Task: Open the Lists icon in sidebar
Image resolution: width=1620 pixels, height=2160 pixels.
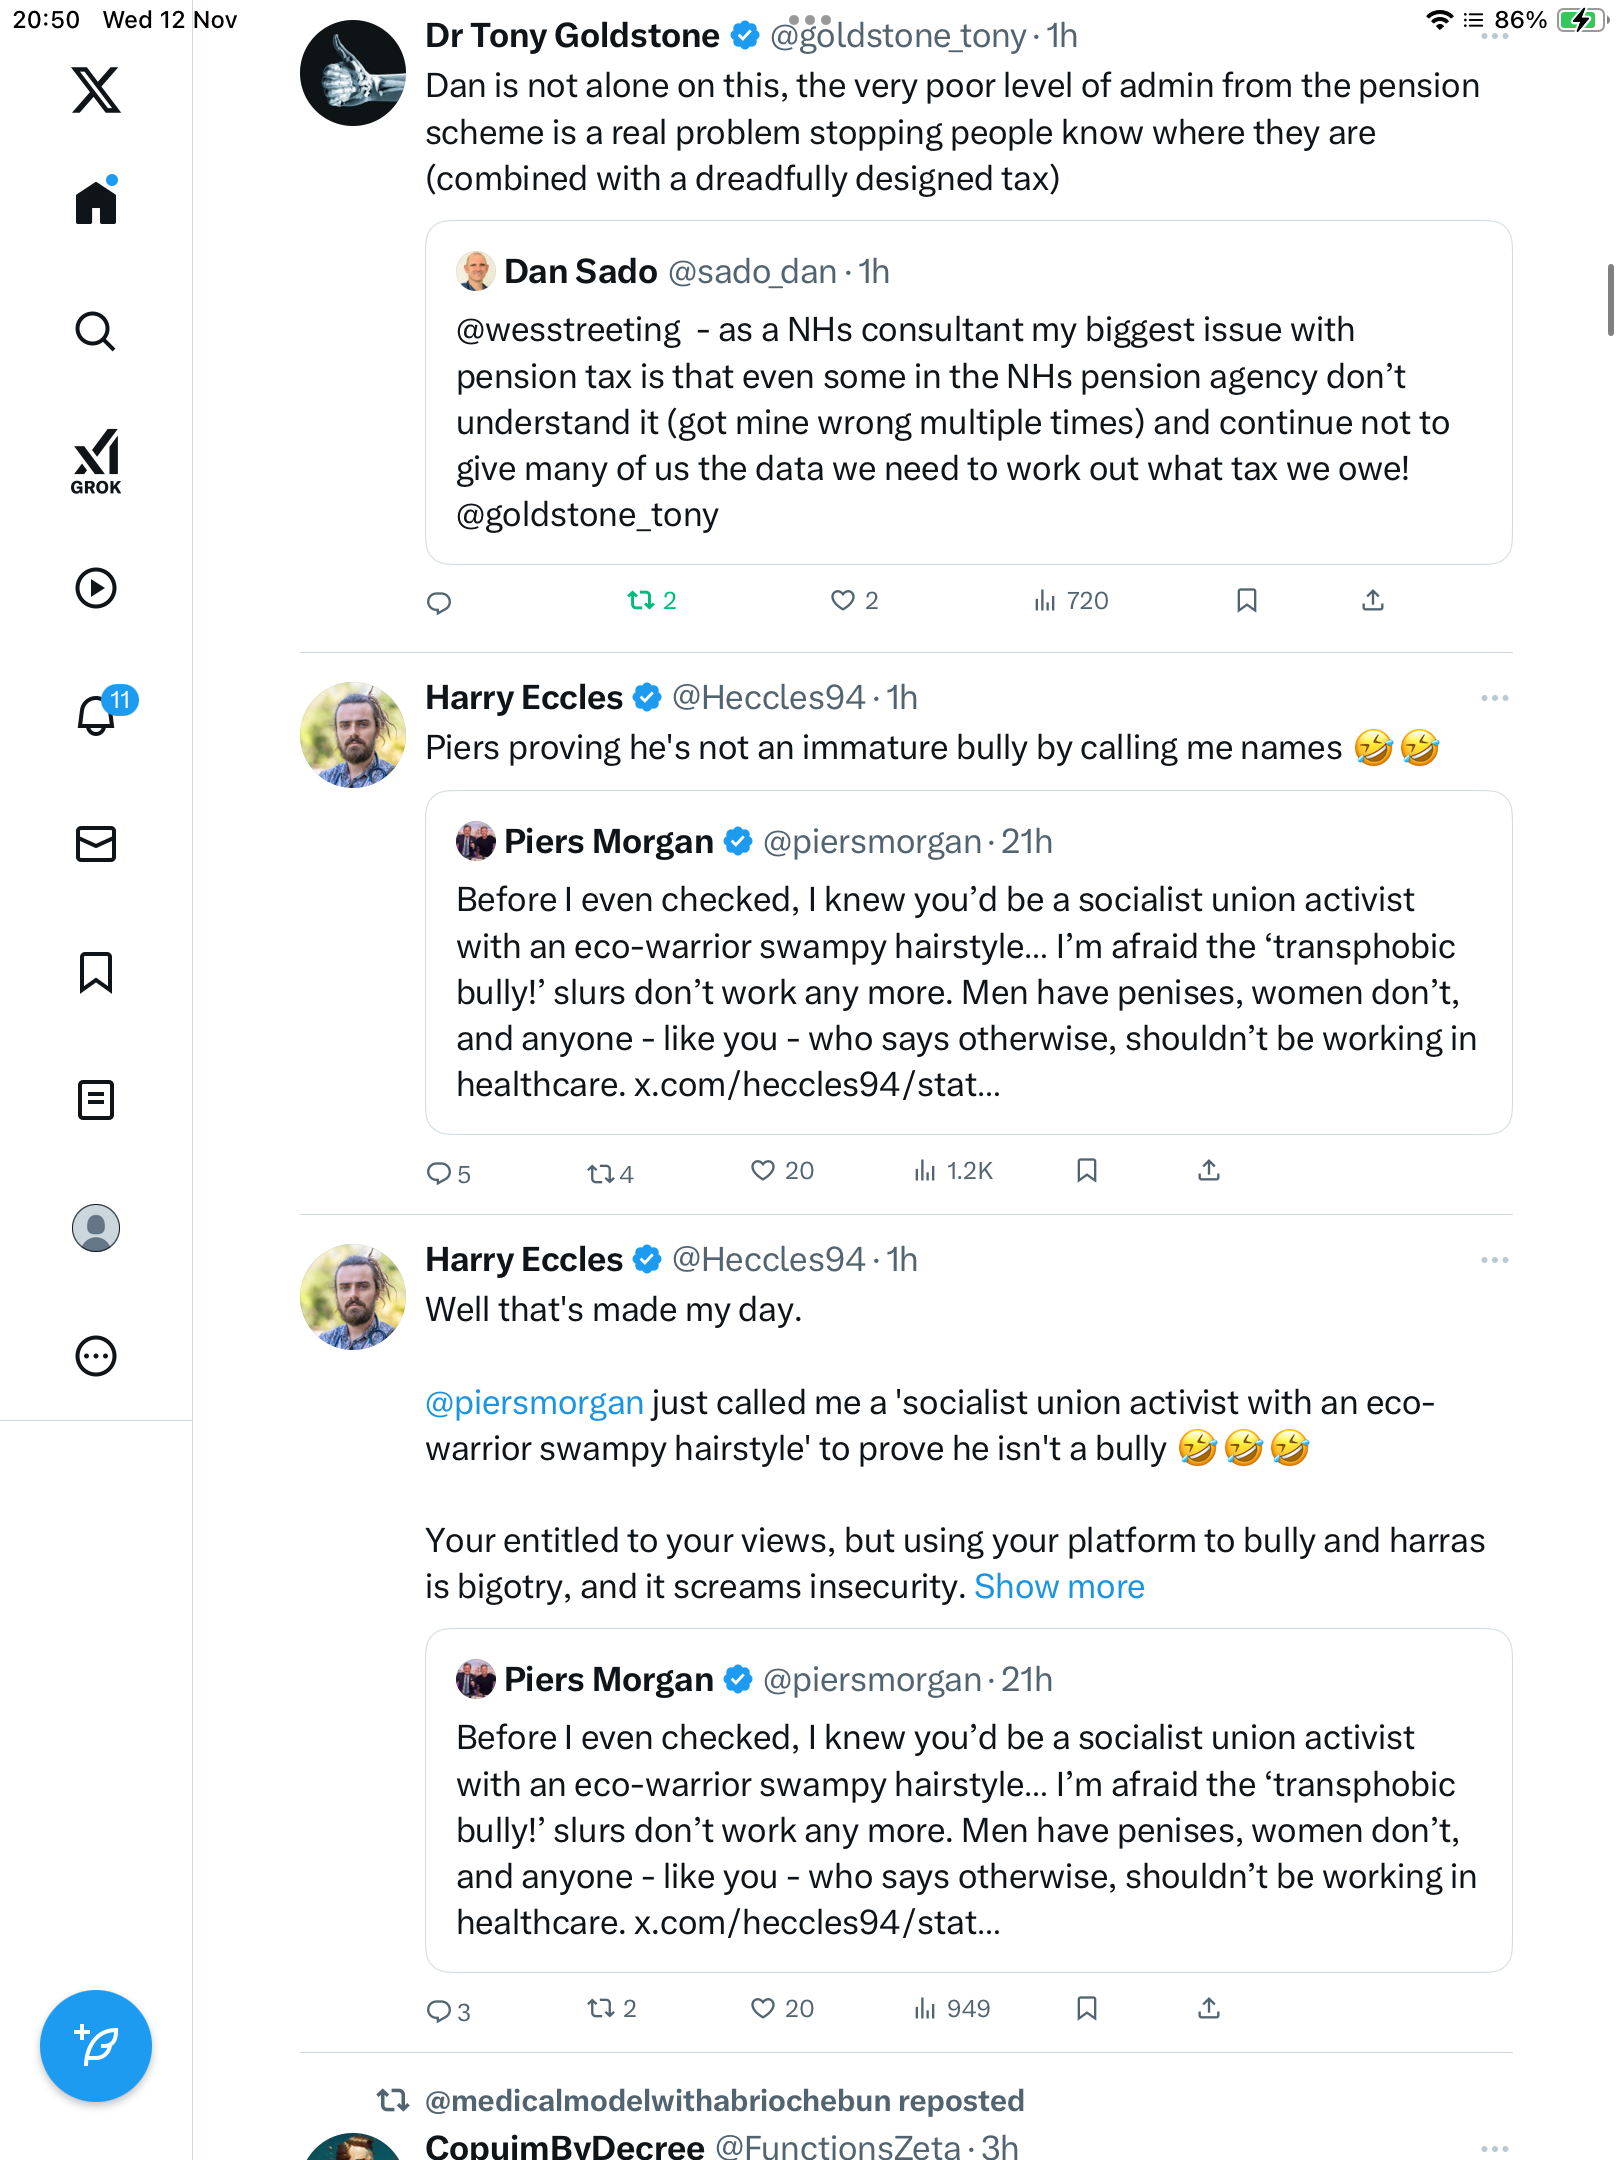Action: 96,1100
